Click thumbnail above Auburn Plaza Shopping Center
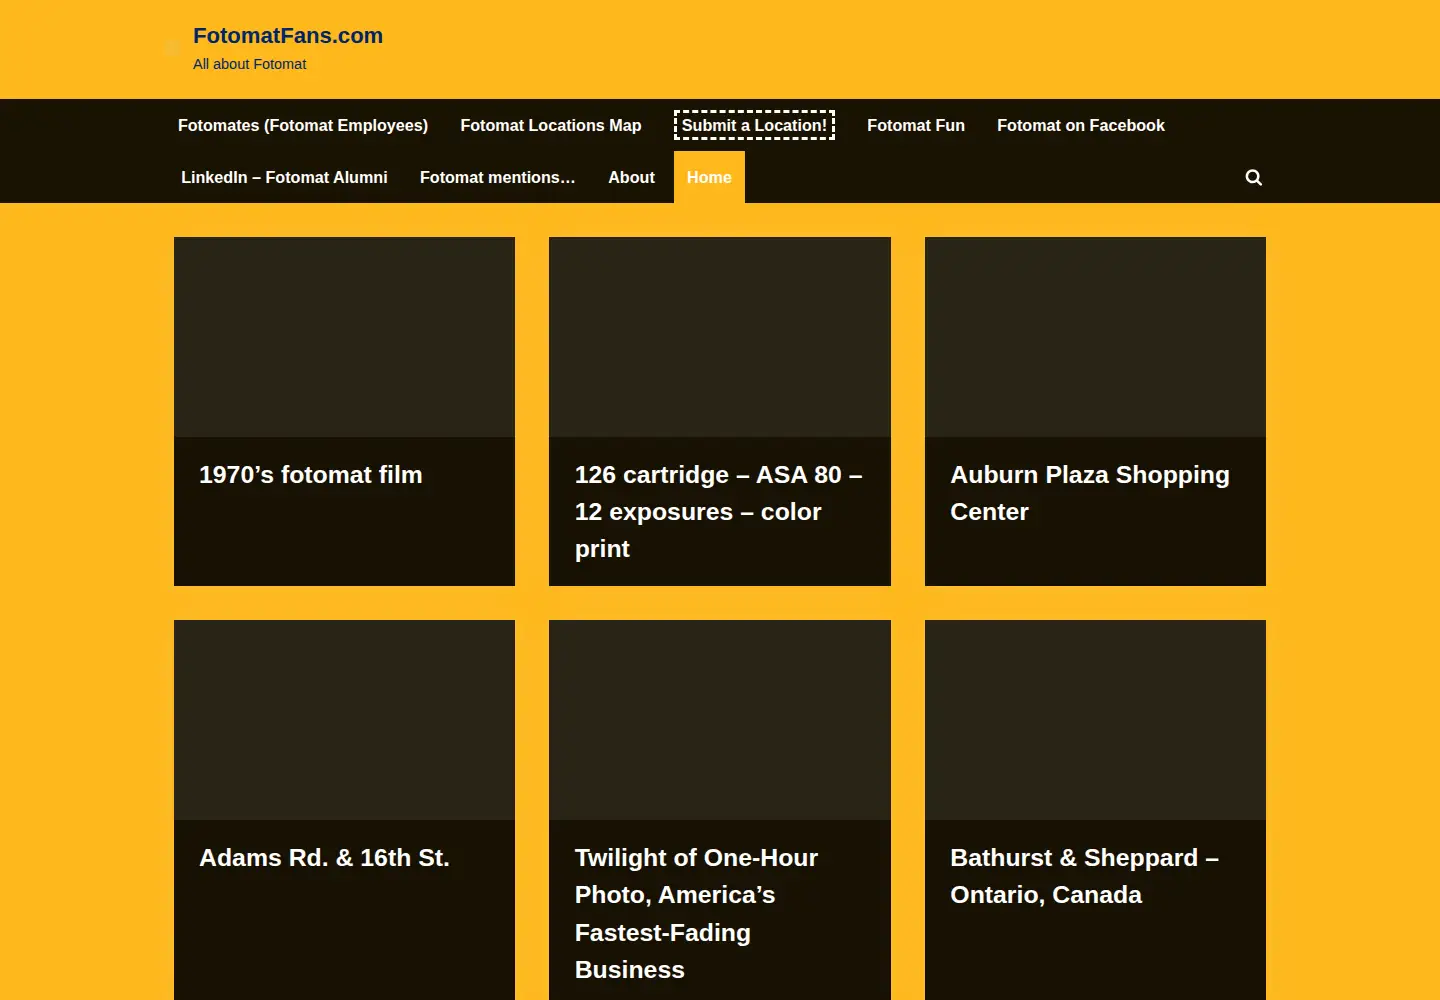This screenshot has width=1440, height=1000. click(1095, 337)
